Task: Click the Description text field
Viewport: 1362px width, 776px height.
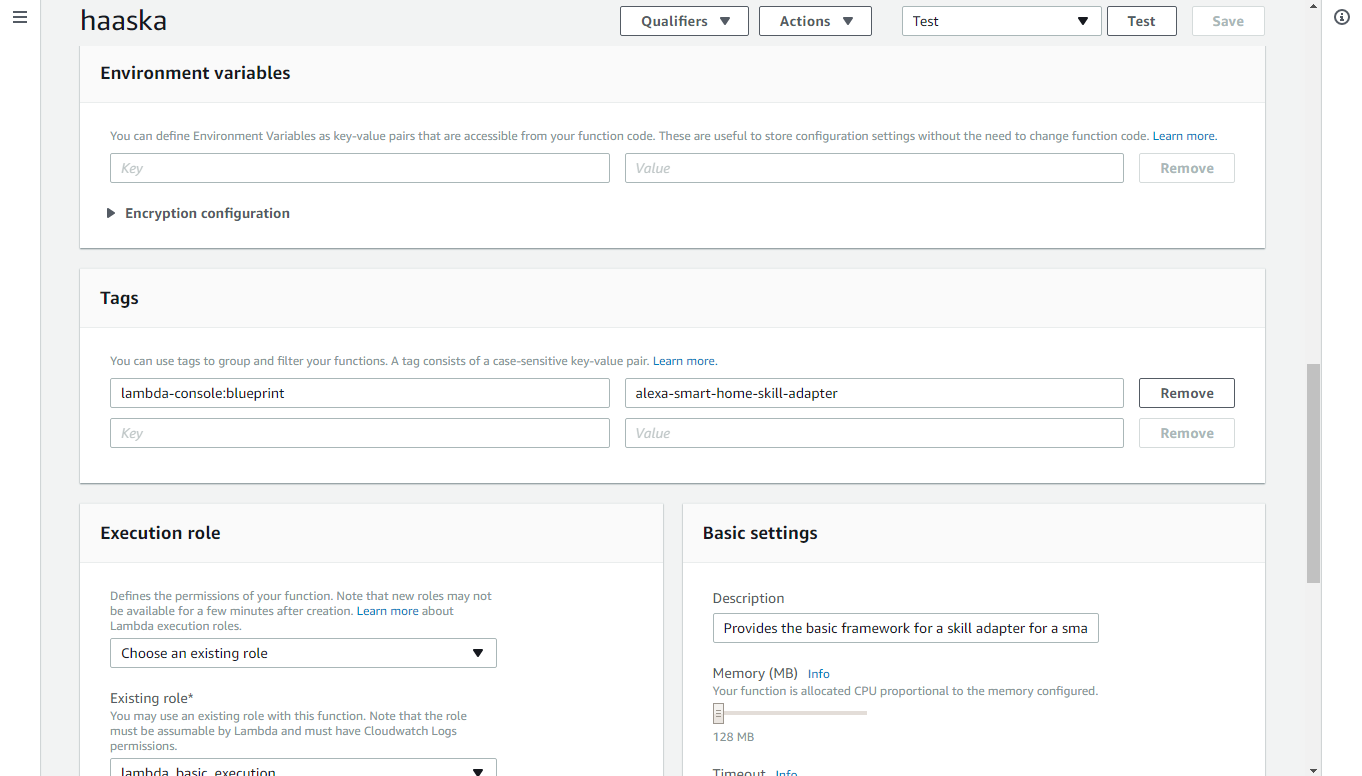Action: tap(905, 628)
